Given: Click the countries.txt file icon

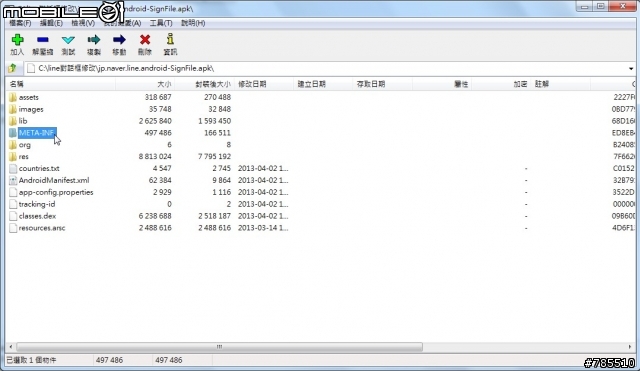Looking at the screenshot, I should 13,168.
